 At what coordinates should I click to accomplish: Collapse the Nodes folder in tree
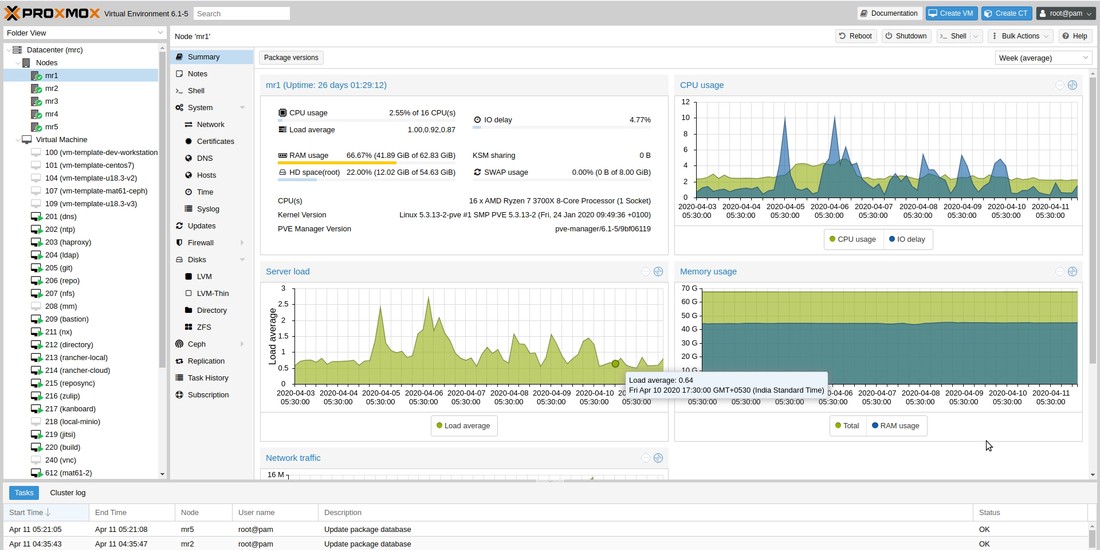click(x=18, y=63)
